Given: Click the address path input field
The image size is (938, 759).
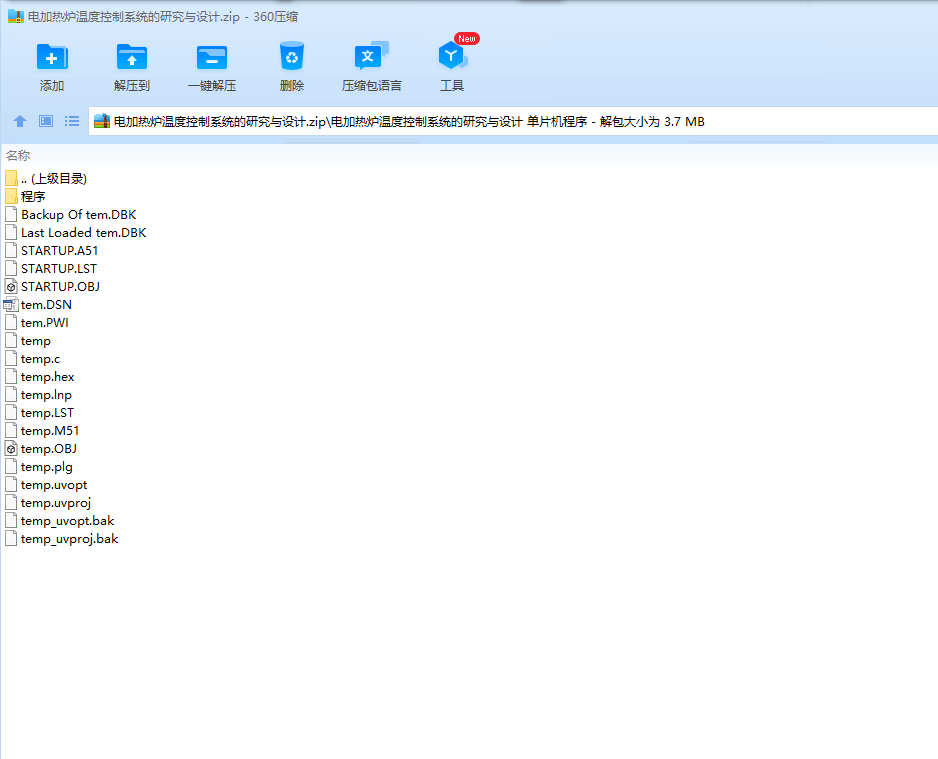Looking at the screenshot, I should point(513,121).
